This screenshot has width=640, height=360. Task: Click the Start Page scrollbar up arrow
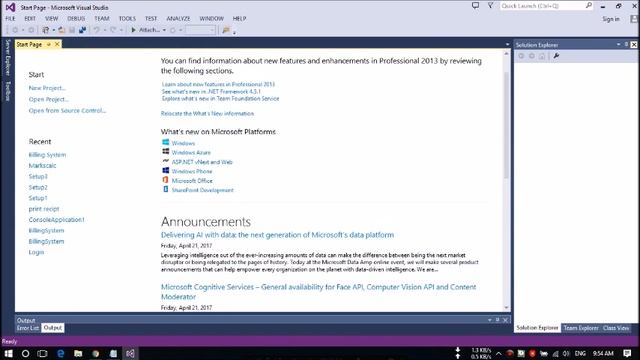pos(507,54)
